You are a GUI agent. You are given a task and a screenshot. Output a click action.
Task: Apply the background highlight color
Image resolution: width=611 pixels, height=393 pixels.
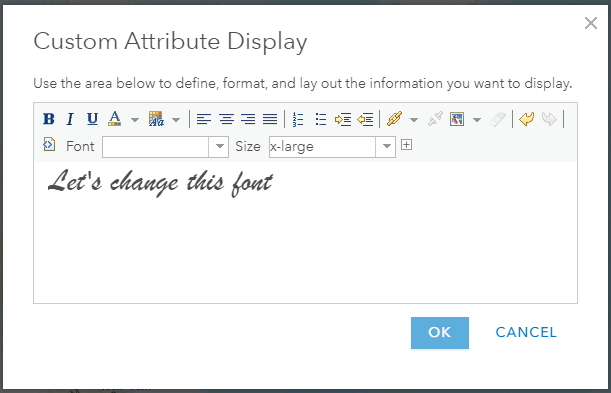click(156, 119)
